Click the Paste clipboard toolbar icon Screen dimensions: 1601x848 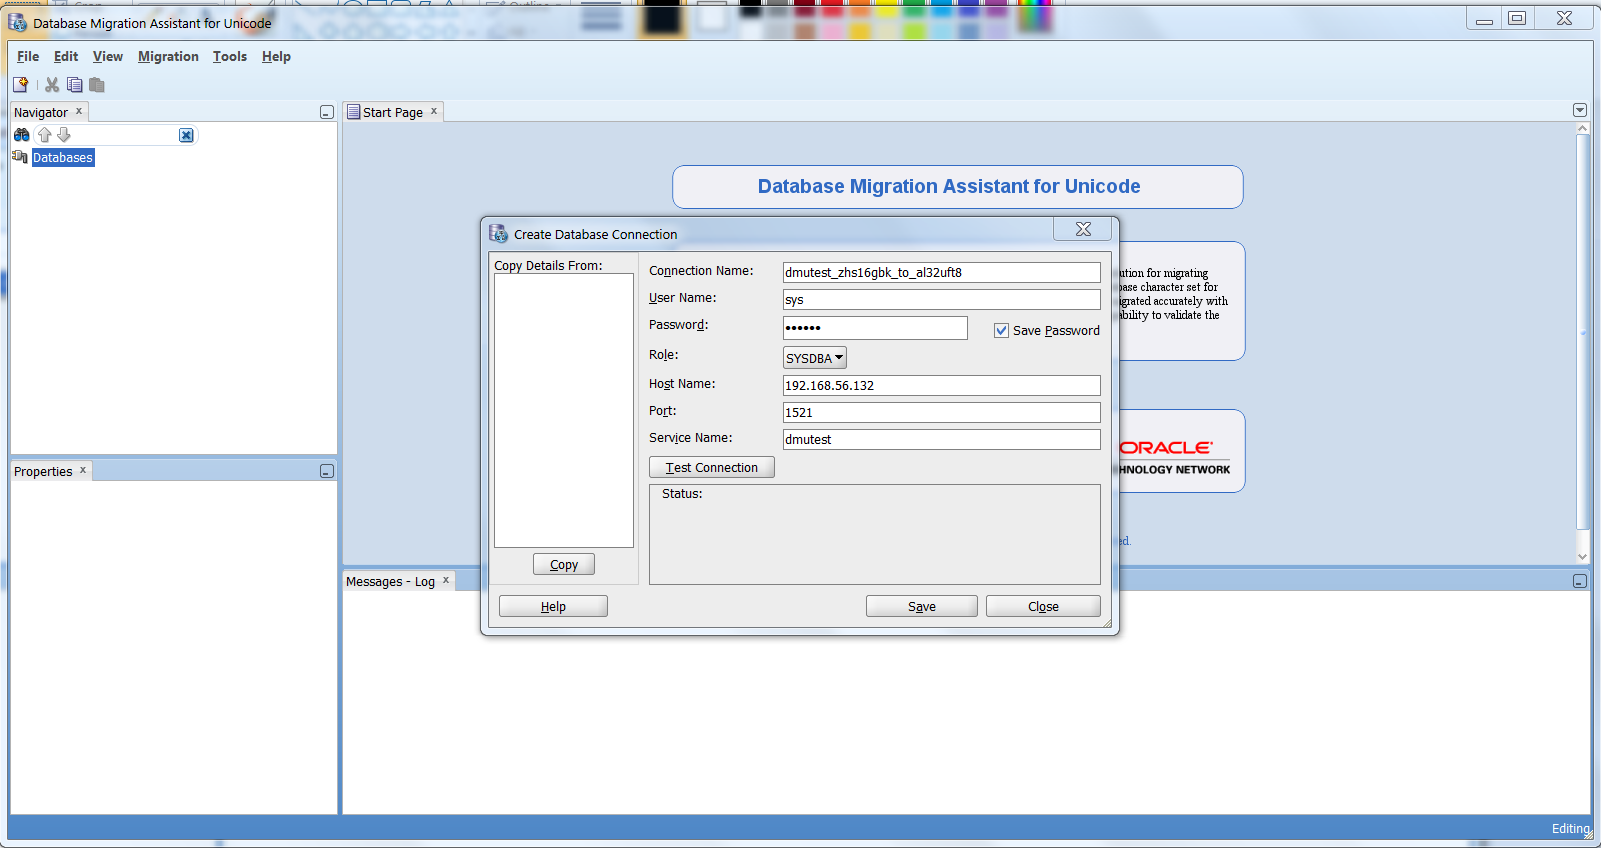(97, 85)
